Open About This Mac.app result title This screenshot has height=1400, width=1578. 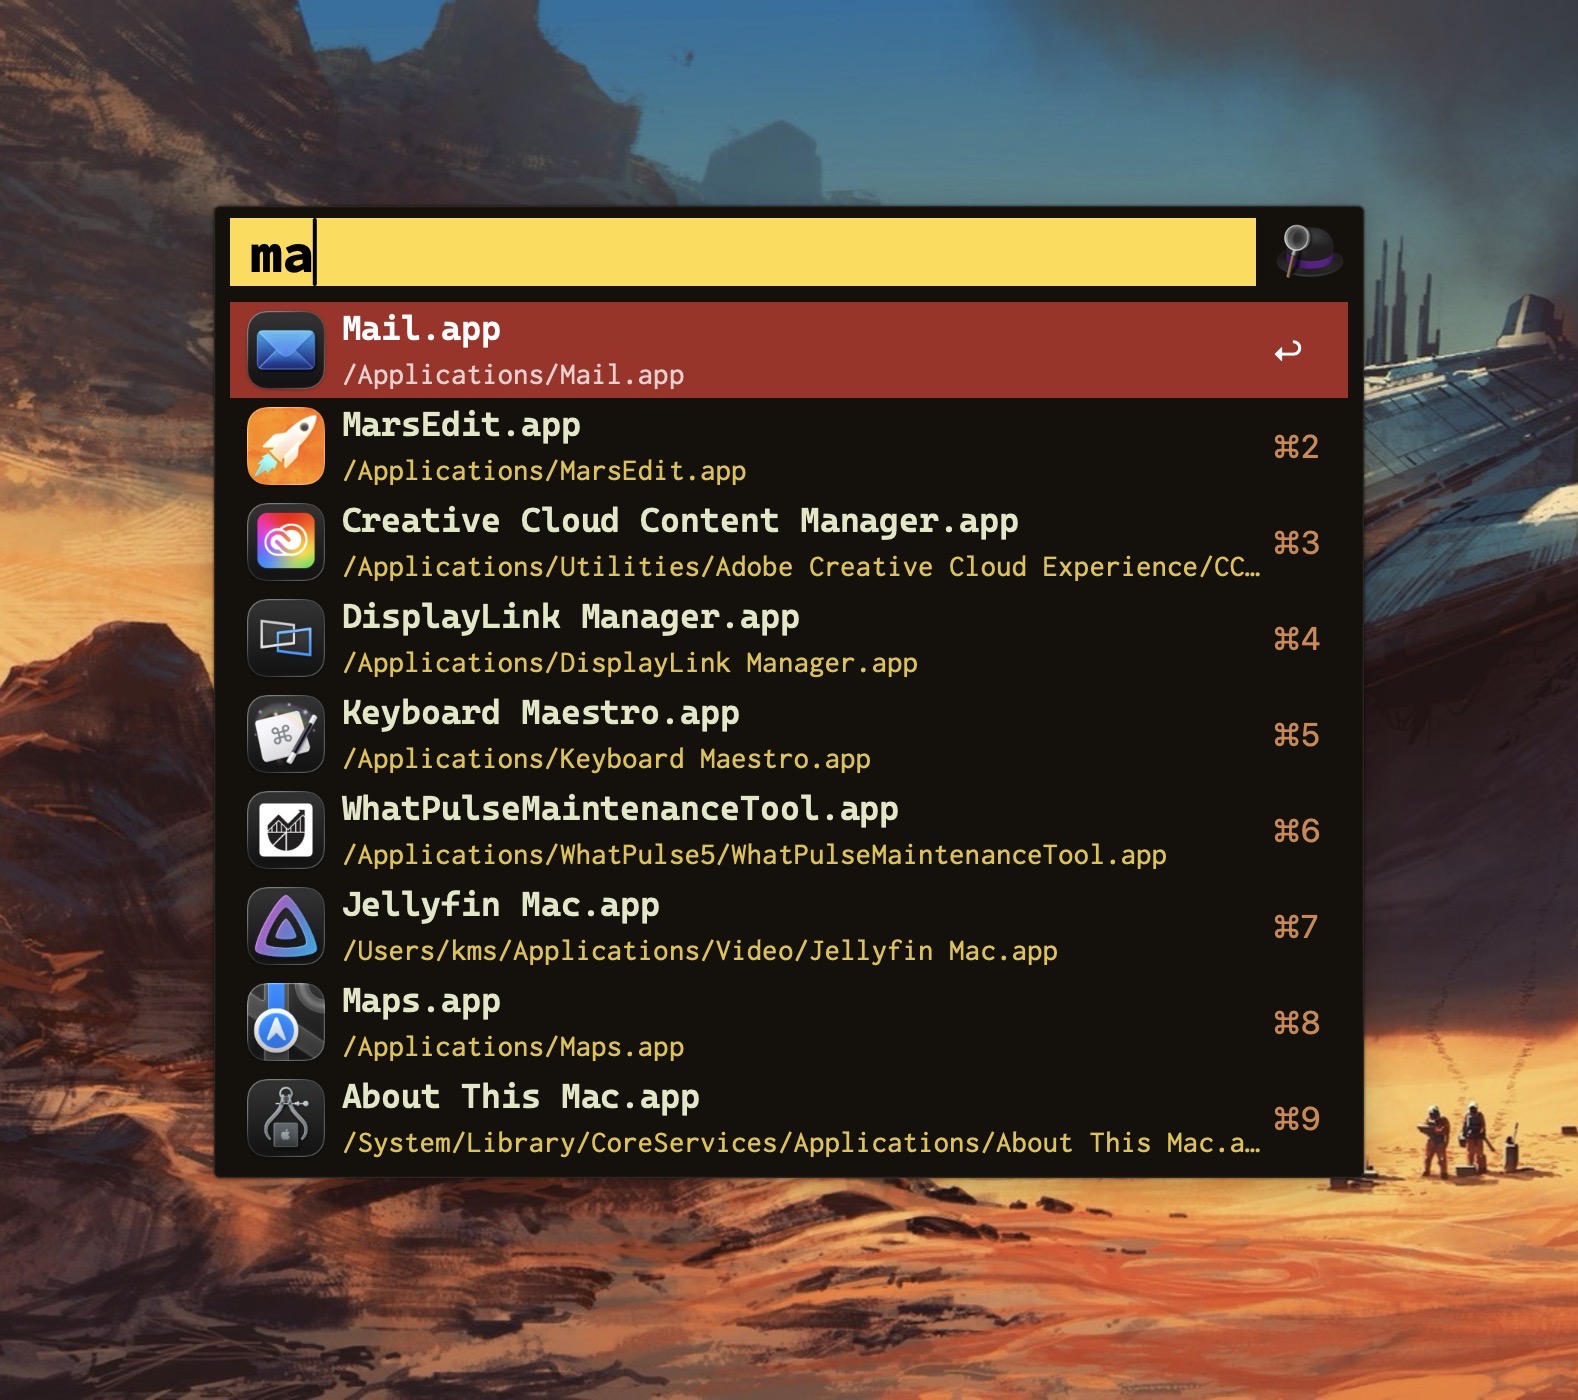point(521,1097)
